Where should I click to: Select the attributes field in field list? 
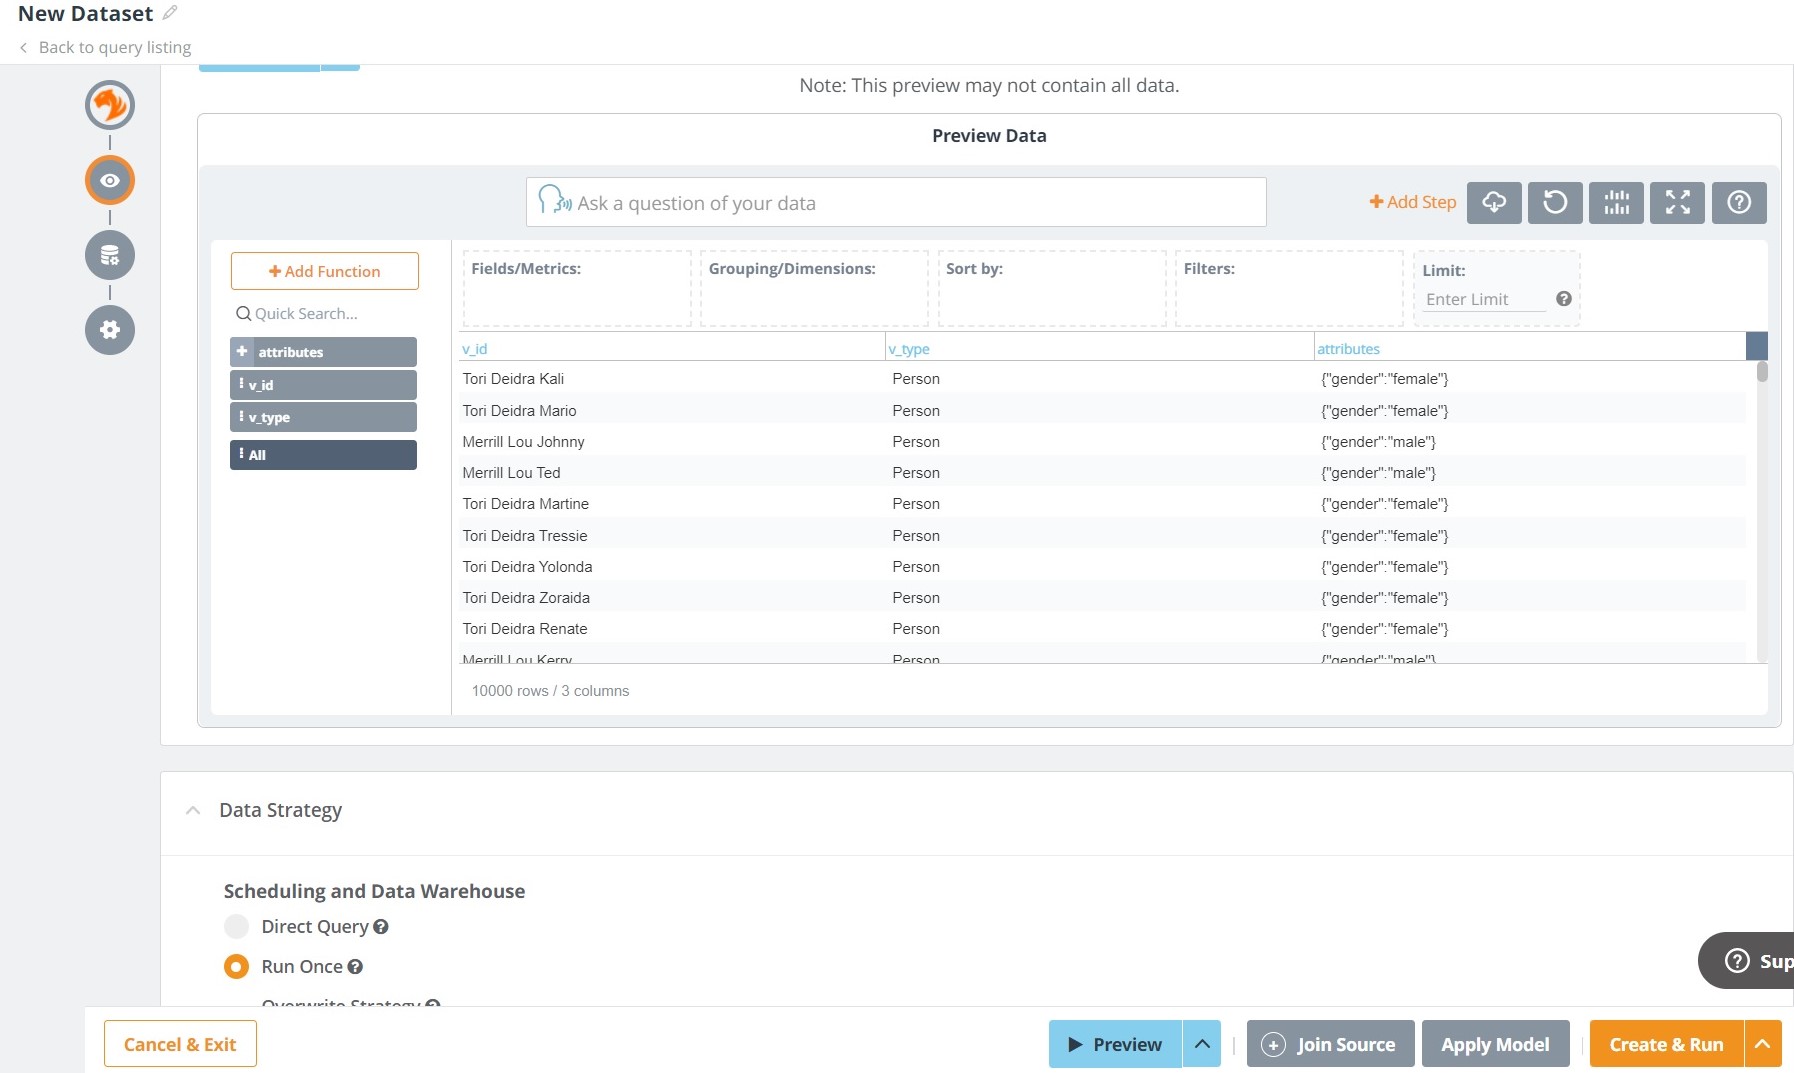tap(323, 352)
